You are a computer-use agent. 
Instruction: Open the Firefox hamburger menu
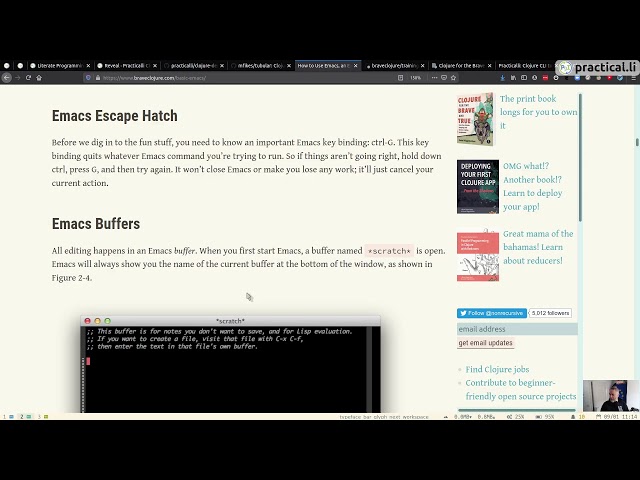click(x=633, y=78)
